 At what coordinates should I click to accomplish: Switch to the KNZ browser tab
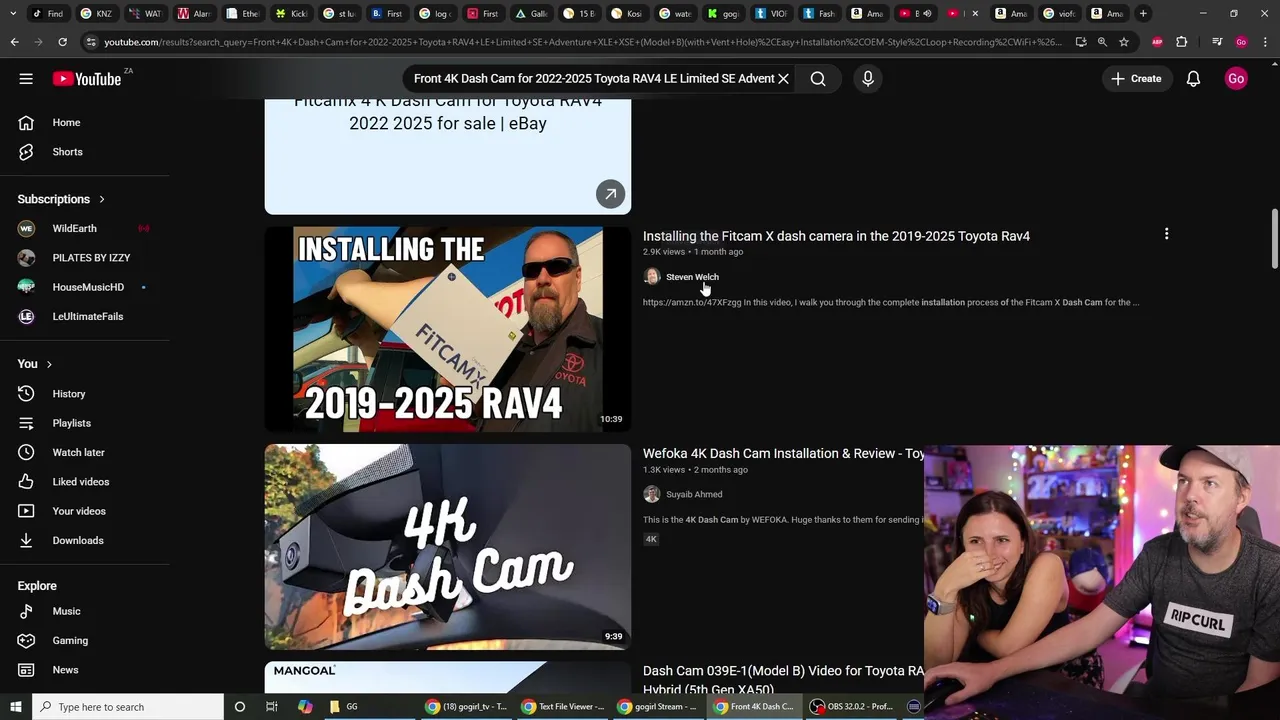click(x=96, y=14)
